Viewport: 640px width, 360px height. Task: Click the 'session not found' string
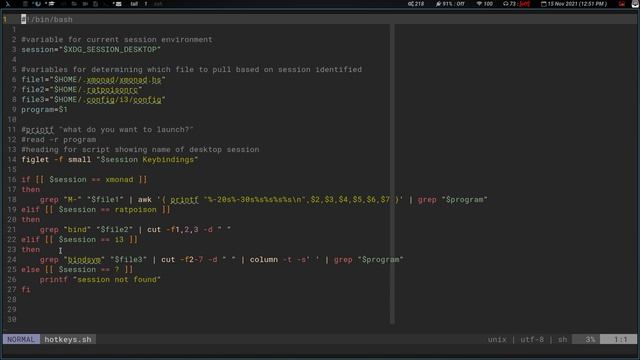[x=117, y=280]
